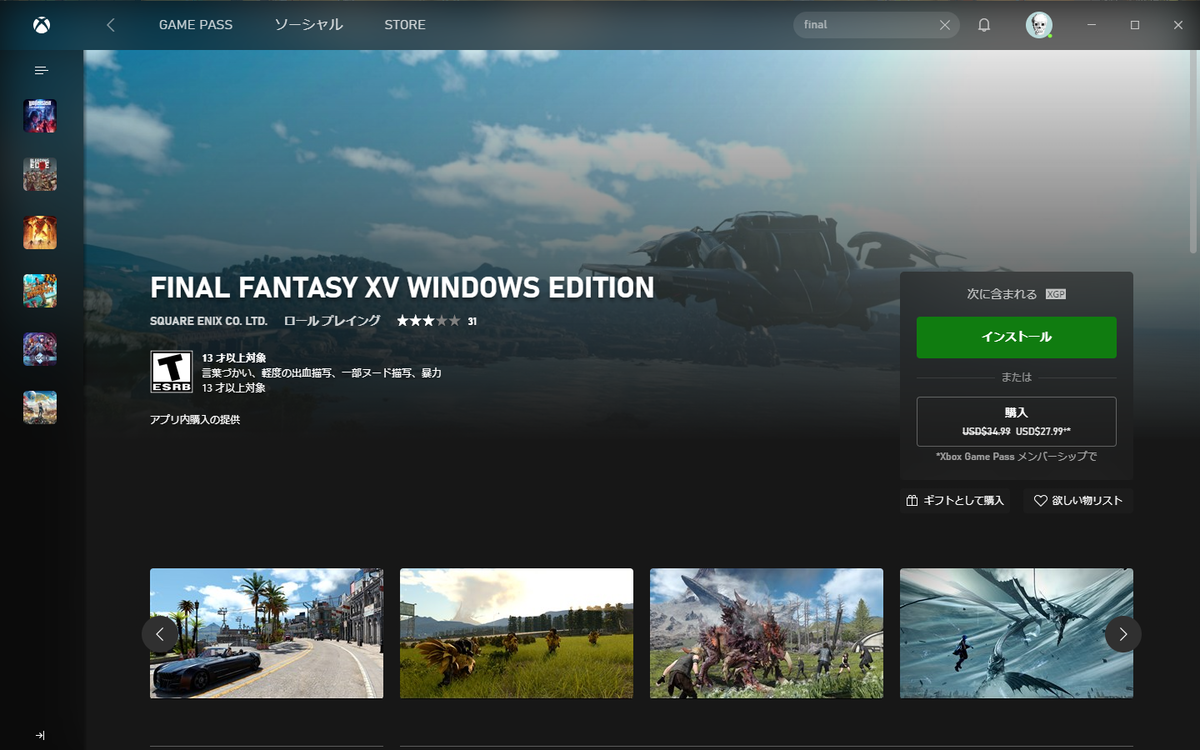The width and height of the screenshot is (1200, 750).
Task: Open The Outer Worlds tile in sidebar
Action: [40, 407]
